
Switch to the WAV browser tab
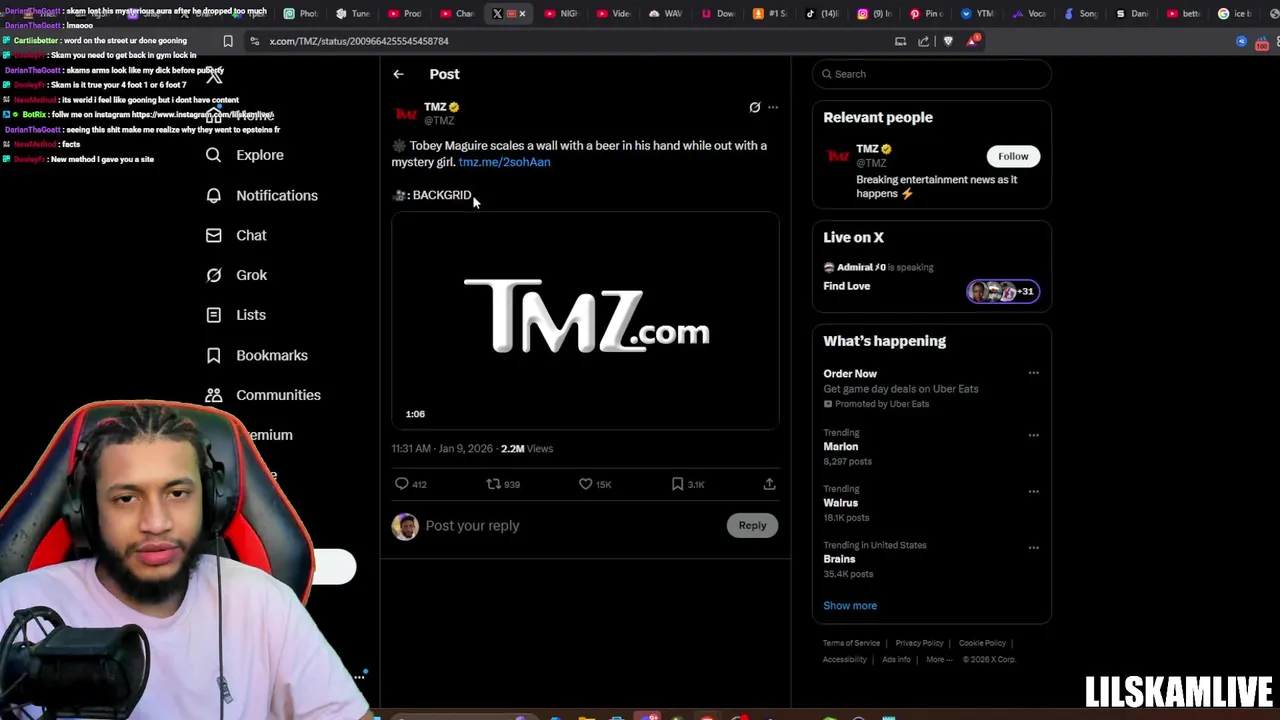[x=666, y=14]
